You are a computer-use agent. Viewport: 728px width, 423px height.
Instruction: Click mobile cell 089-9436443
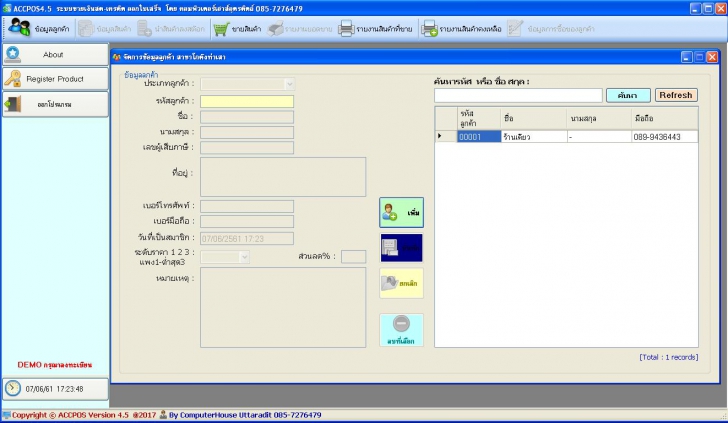(665, 137)
